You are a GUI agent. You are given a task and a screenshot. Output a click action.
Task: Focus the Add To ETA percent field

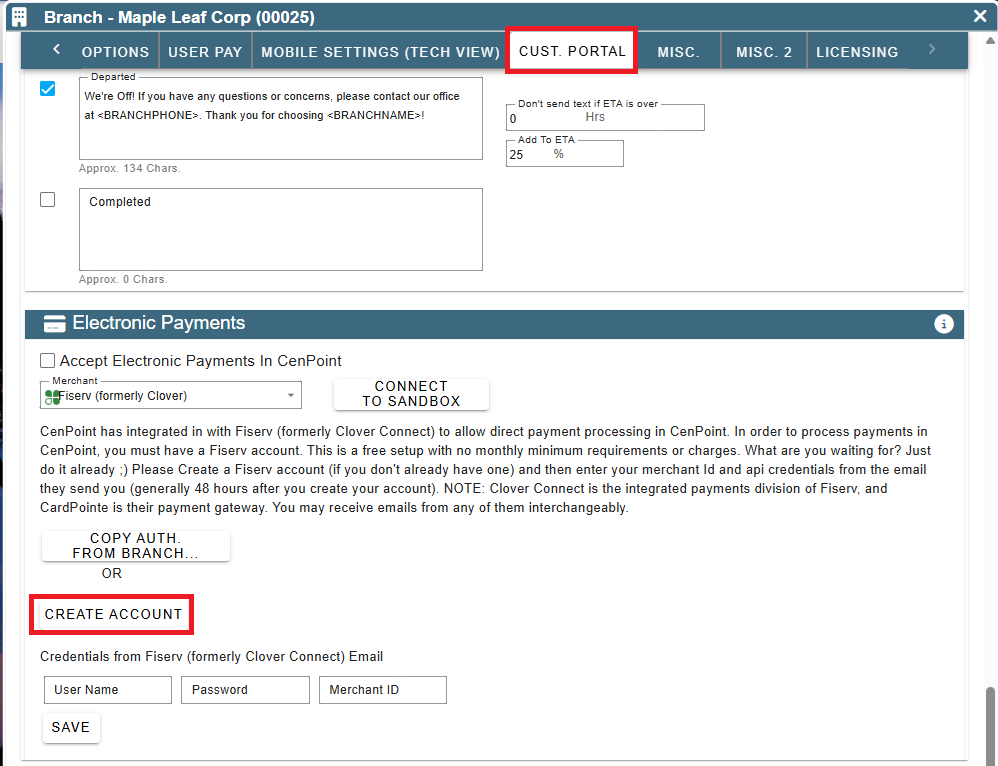(565, 154)
